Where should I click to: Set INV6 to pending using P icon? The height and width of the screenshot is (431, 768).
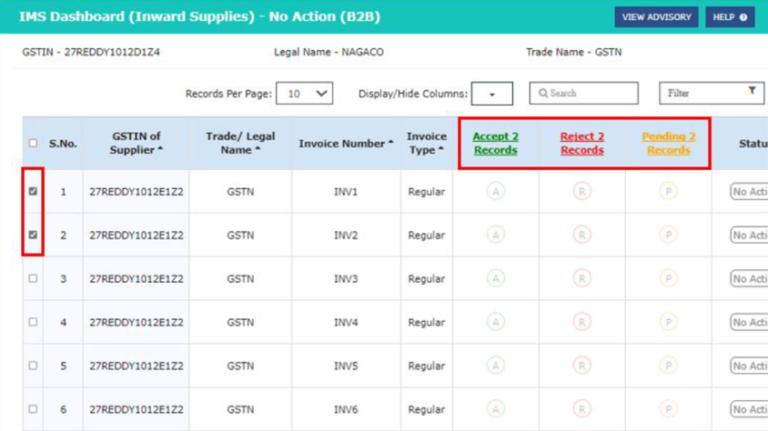point(668,409)
